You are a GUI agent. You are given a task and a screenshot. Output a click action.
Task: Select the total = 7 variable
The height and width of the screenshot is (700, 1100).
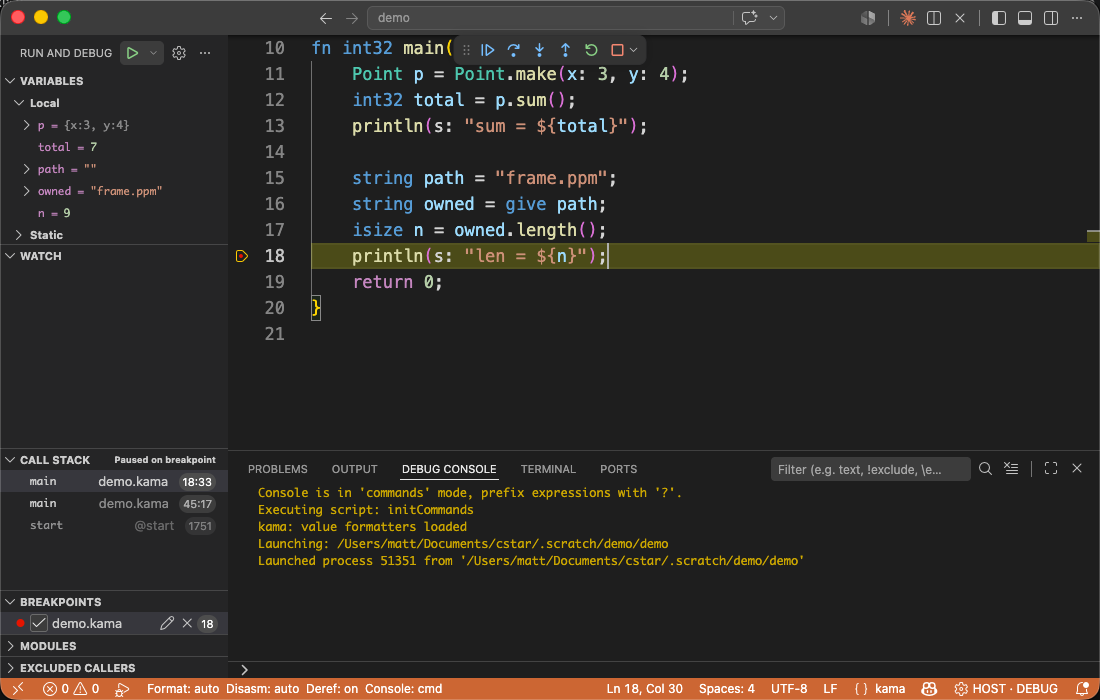tap(114, 147)
